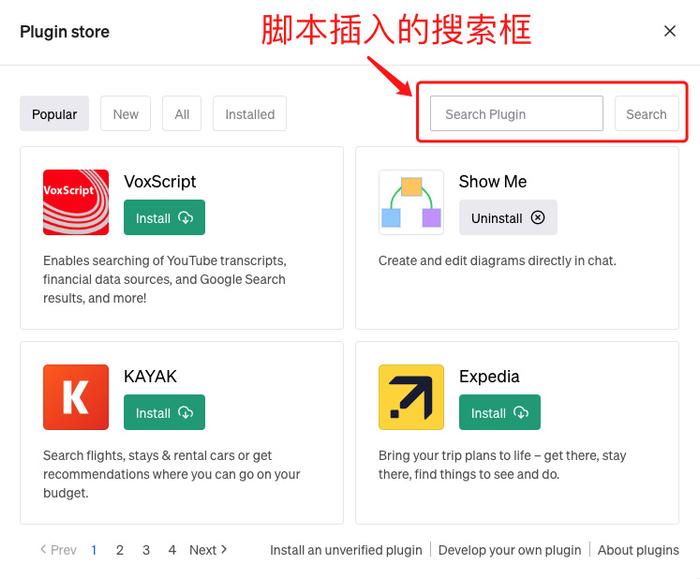The width and height of the screenshot is (700, 579).
Task: Click 'Create and edit diagrams directly in chat.'
Action: click(497, 261)
